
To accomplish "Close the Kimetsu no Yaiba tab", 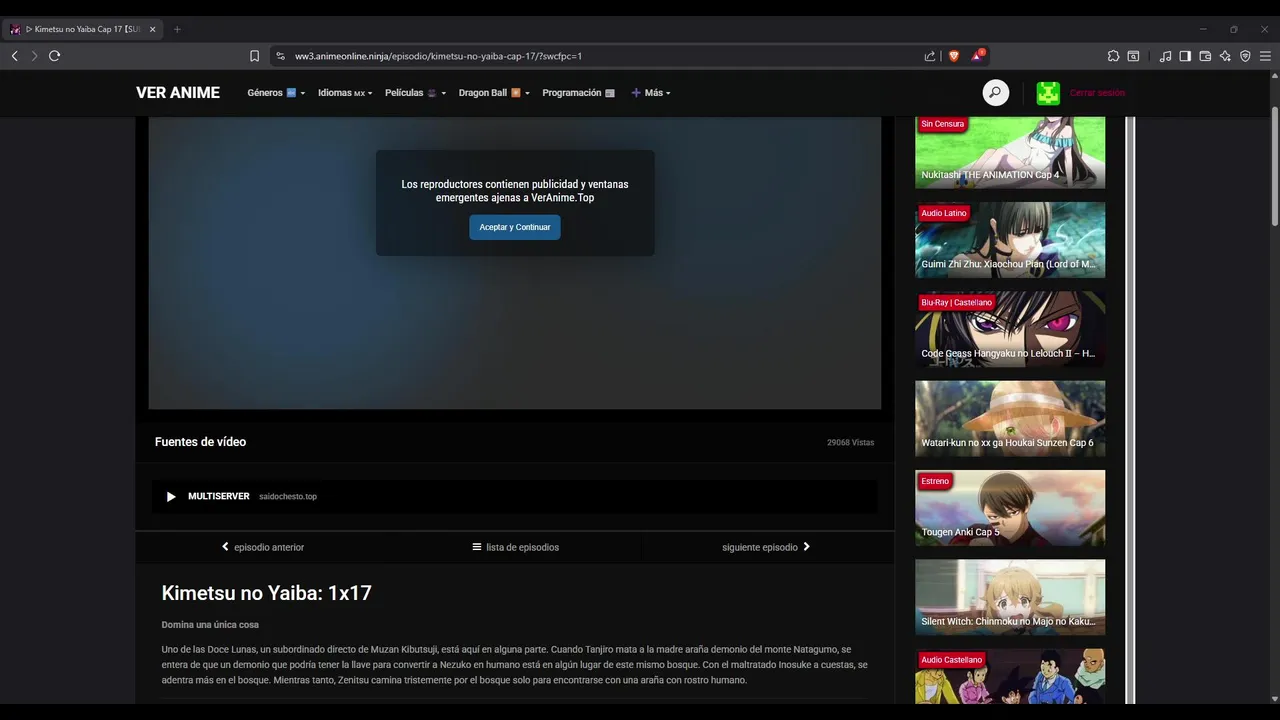I will pyautogui.click(x=153, y=29).
